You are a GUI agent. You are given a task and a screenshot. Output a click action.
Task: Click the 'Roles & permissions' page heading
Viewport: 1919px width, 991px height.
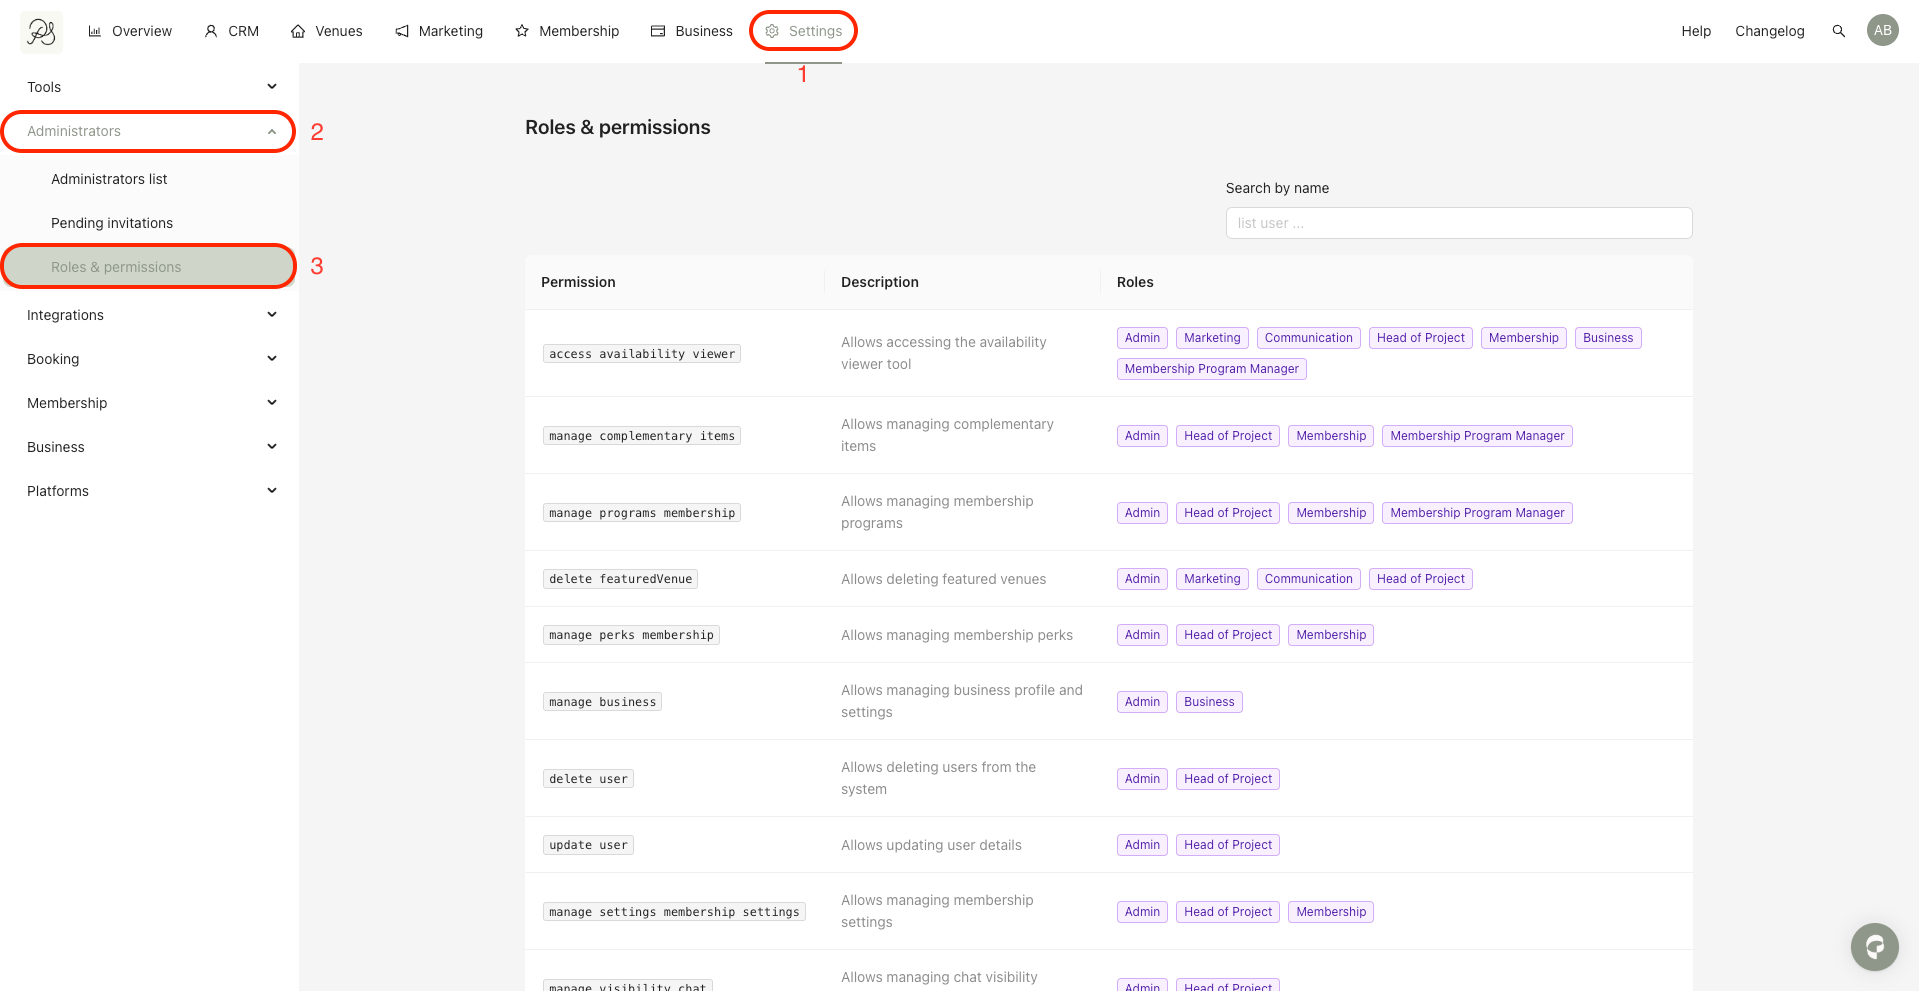618,127
